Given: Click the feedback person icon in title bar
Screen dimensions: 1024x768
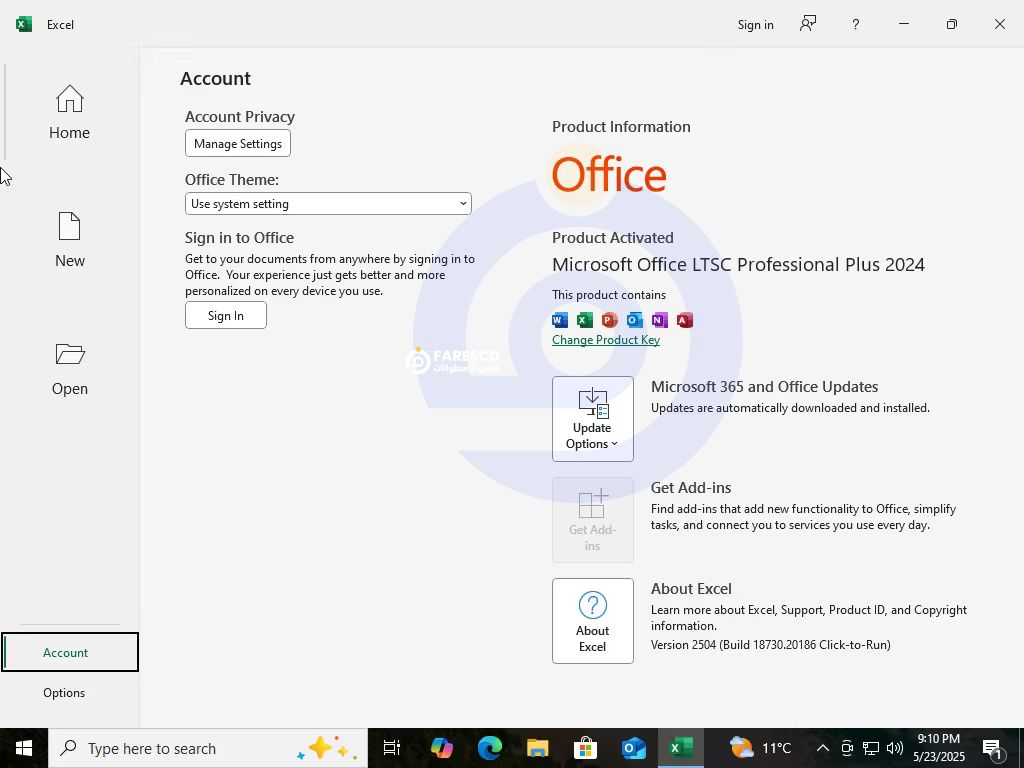Looking at the screenshot, I should pyautogui.click(x=808, y=24).
